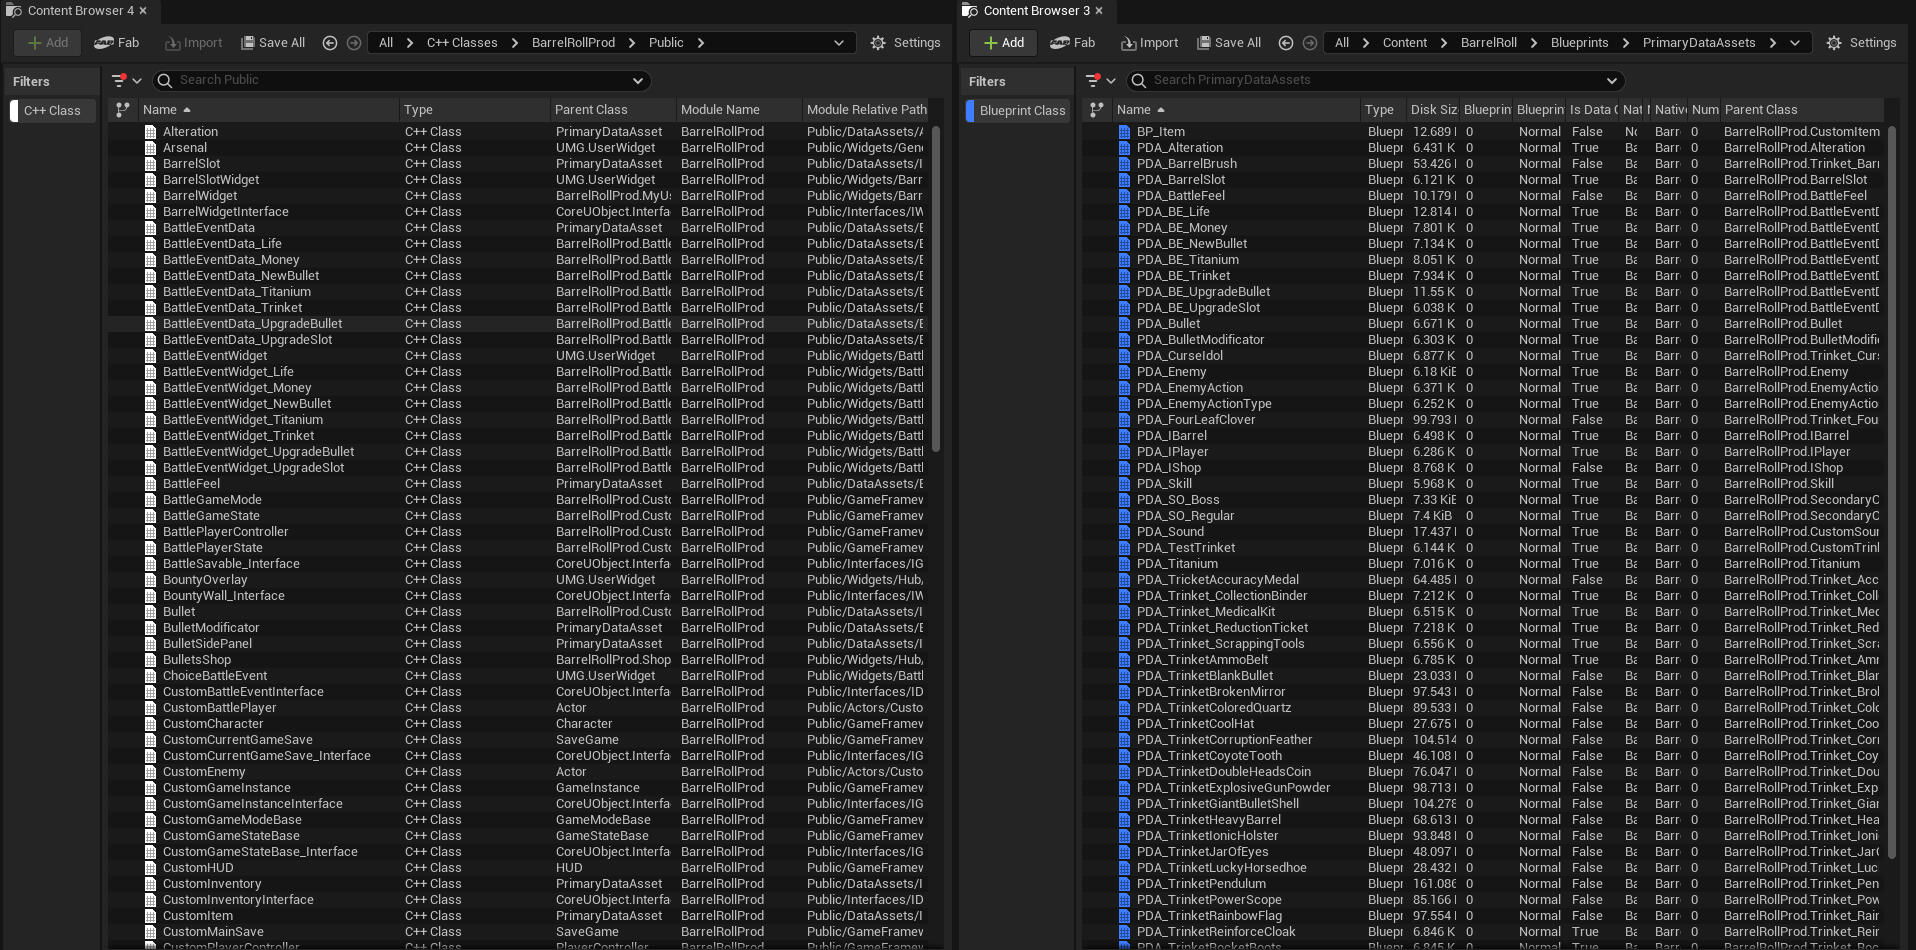Click the CustomHUD C++ class file icon
Viewport: 1916px width, 950px height.
pyautogui.click(x=150, y=868)
